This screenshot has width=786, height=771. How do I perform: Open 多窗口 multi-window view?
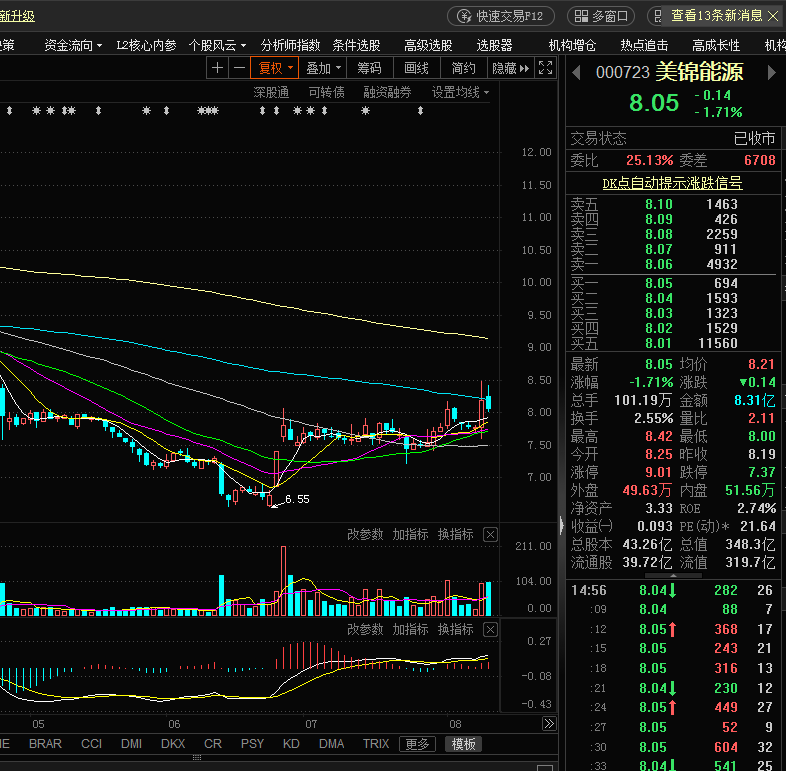point(601,16)
